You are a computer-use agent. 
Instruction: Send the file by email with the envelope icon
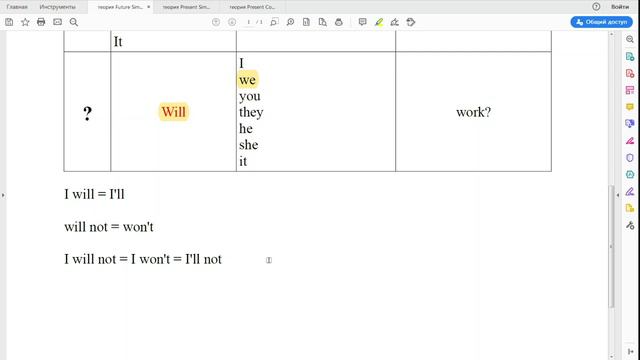[x=58, y=22]
